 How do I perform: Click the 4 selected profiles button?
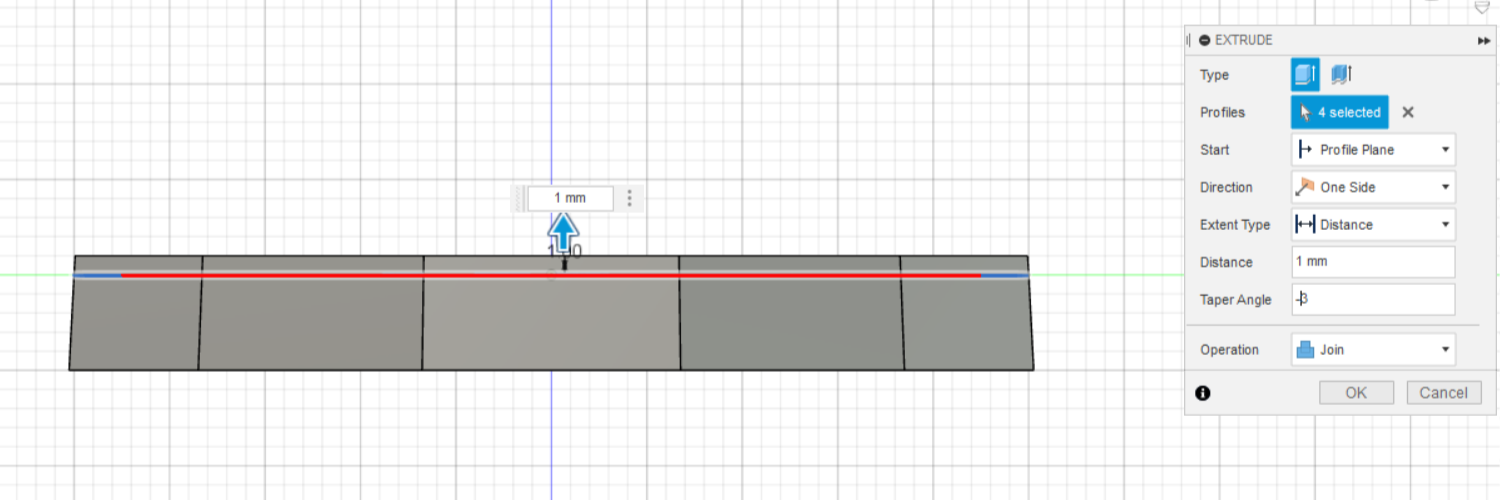click(1340, 112)
